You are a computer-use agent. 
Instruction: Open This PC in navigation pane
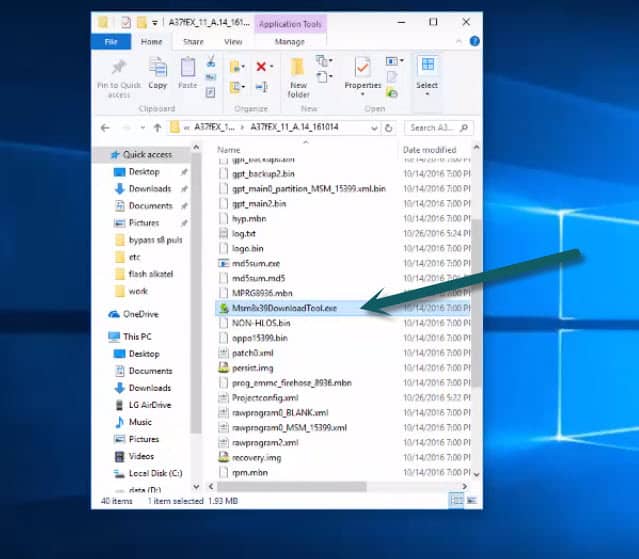click(x=137, y=337)
